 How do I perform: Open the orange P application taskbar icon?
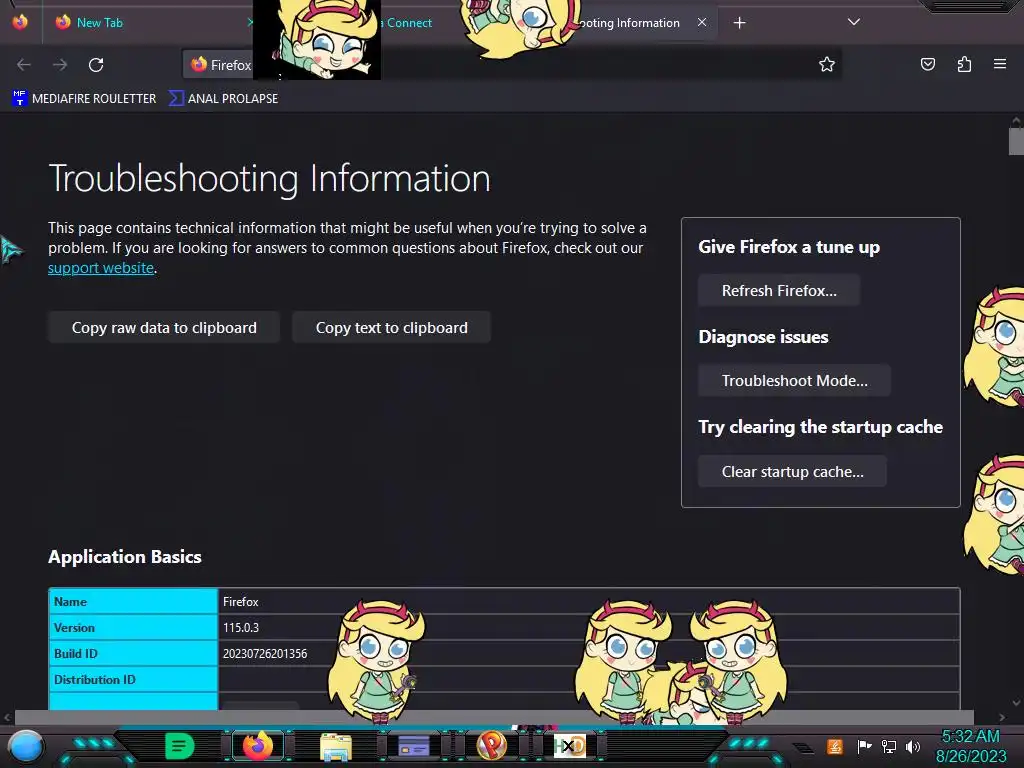click(492, 746)
